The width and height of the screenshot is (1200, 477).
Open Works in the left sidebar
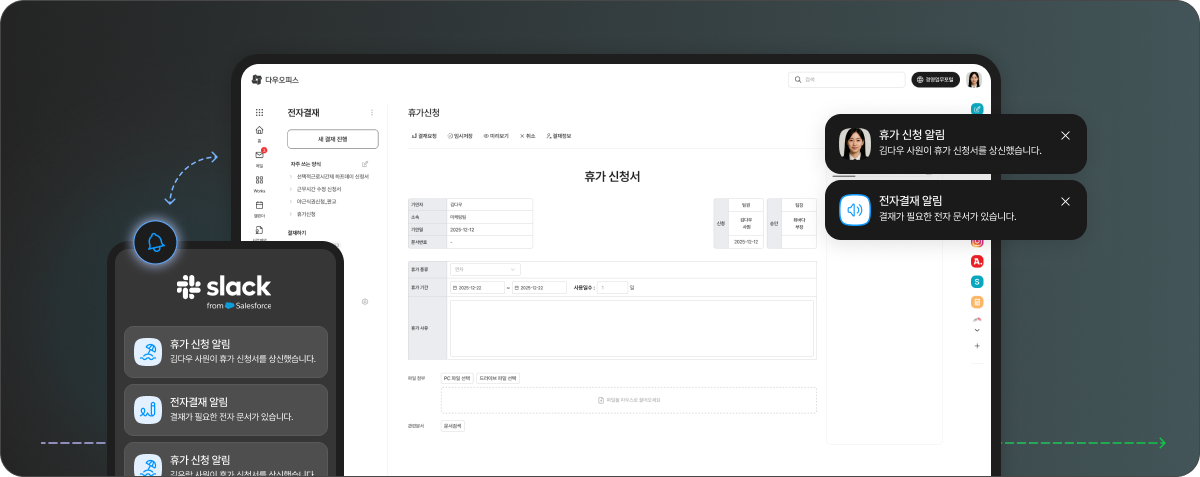point(260,183)
